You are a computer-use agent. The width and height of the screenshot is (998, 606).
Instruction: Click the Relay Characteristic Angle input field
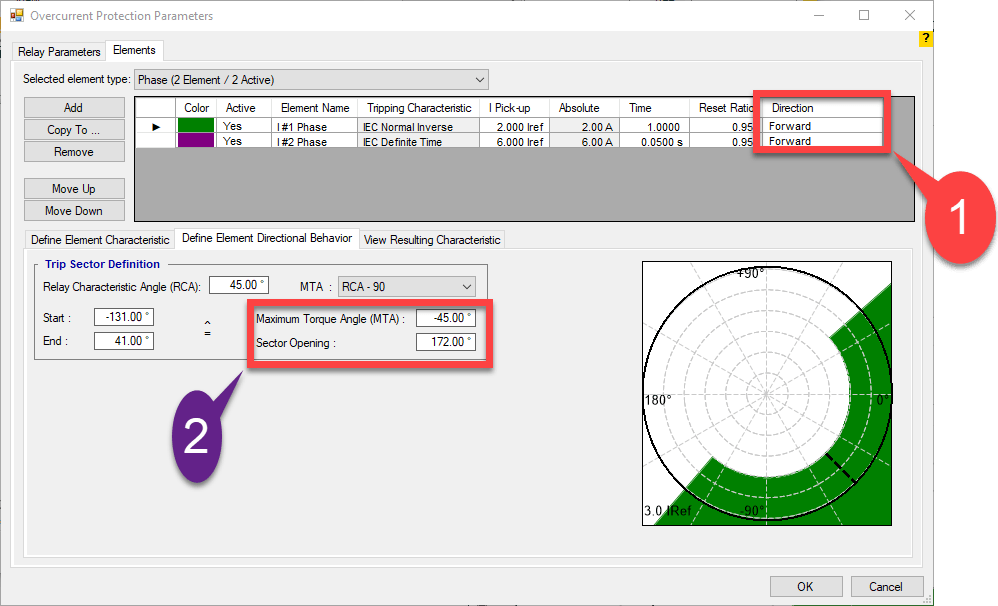click(x=240, y=287)
